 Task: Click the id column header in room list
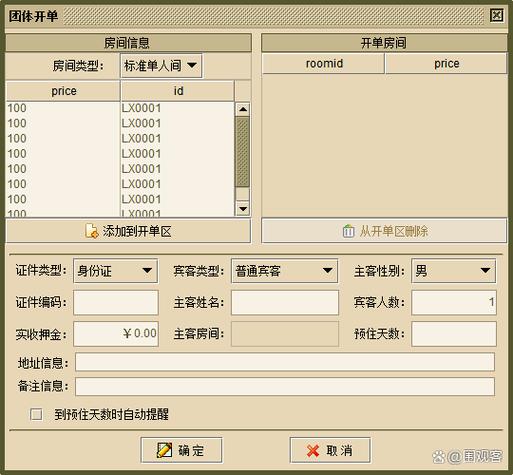(178, 91)
